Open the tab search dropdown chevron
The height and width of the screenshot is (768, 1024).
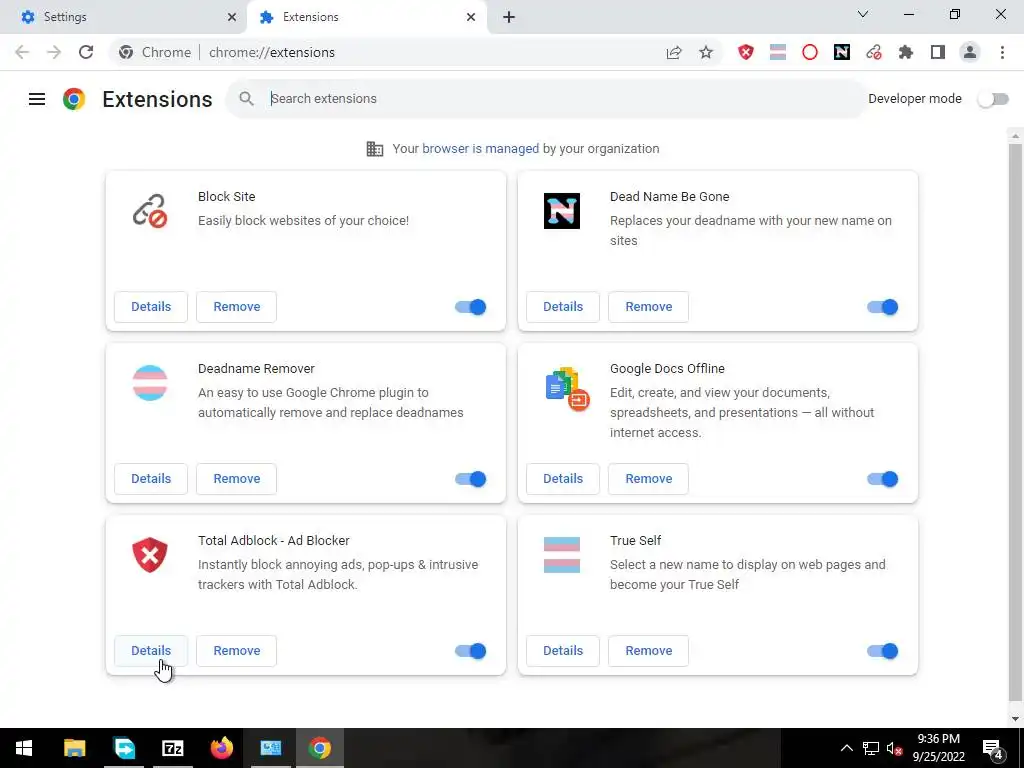[863, 14]
